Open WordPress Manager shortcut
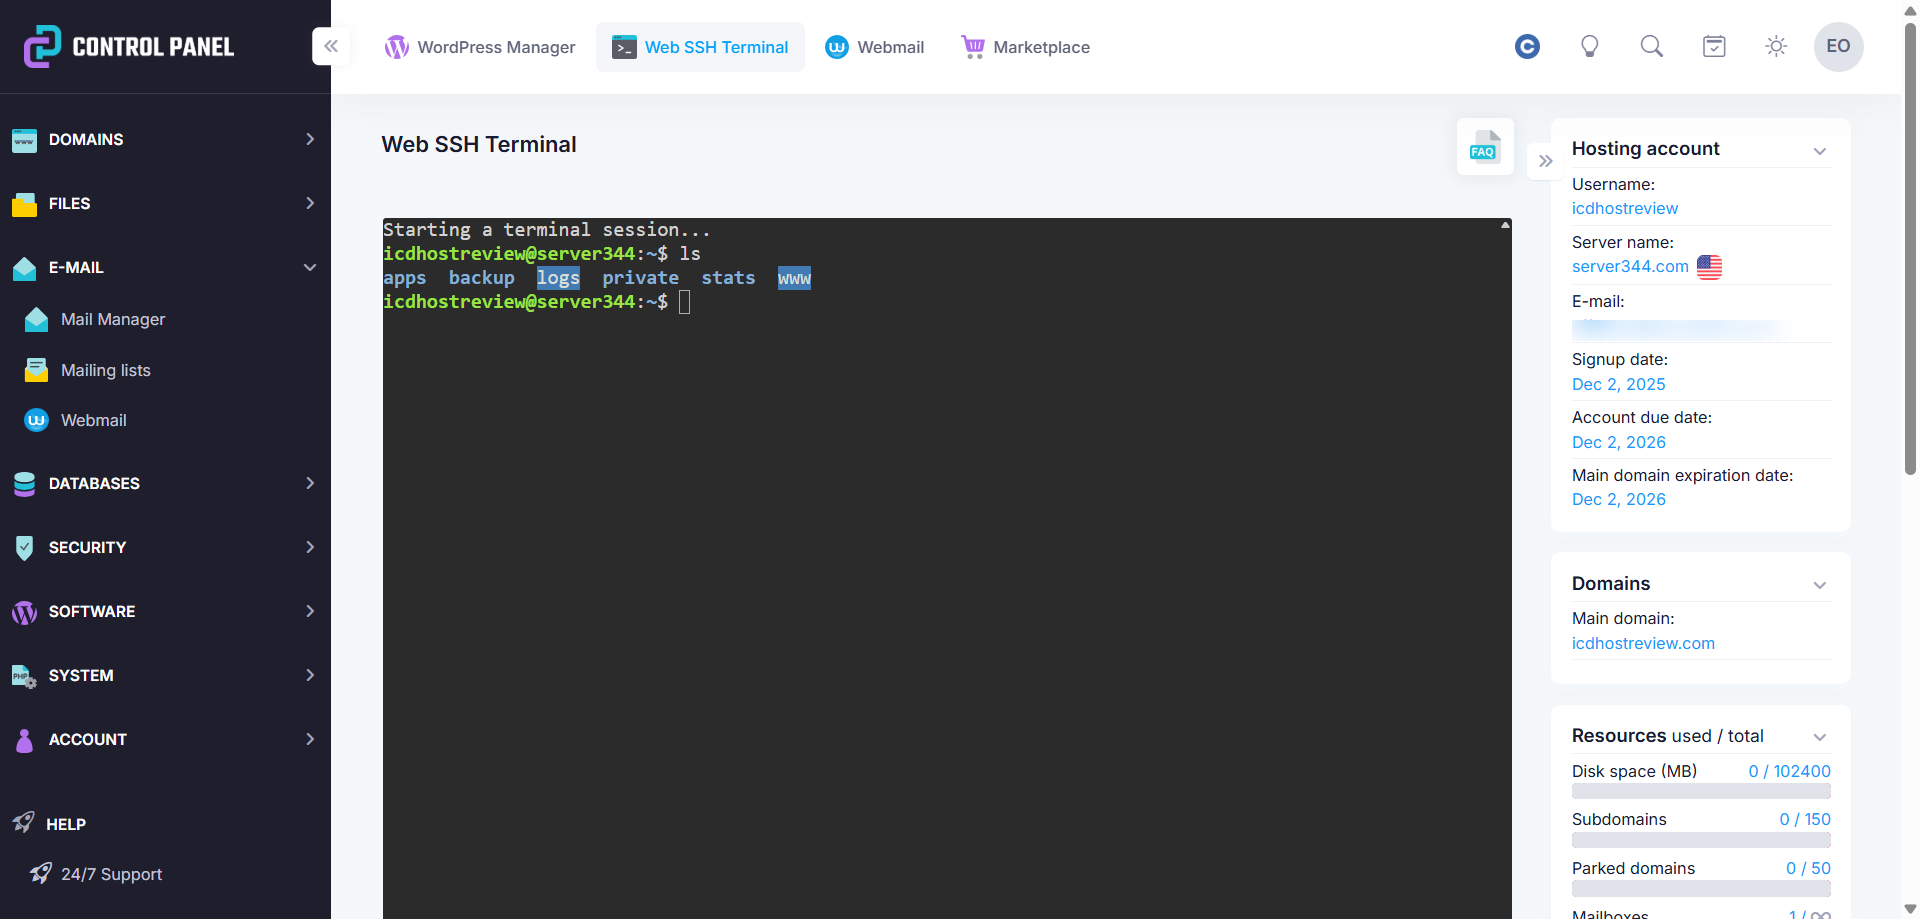 coord(480,47)
